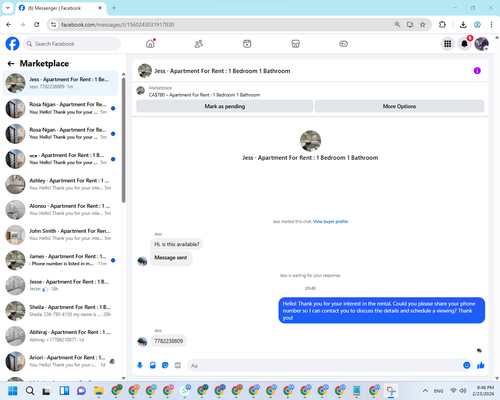
Task: Open the Gaming icon in the top navigation
Action: pyautogui.click(x=343, y=44)
